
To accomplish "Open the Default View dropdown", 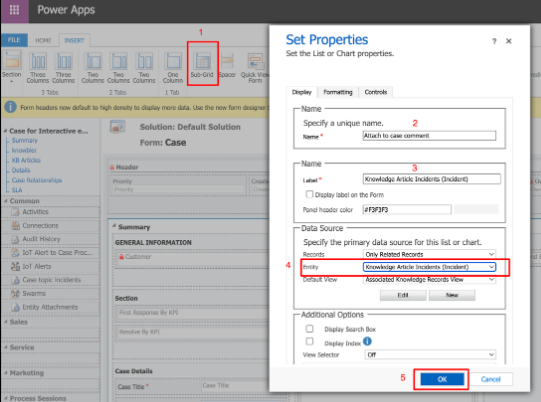I will click(429, 280).
